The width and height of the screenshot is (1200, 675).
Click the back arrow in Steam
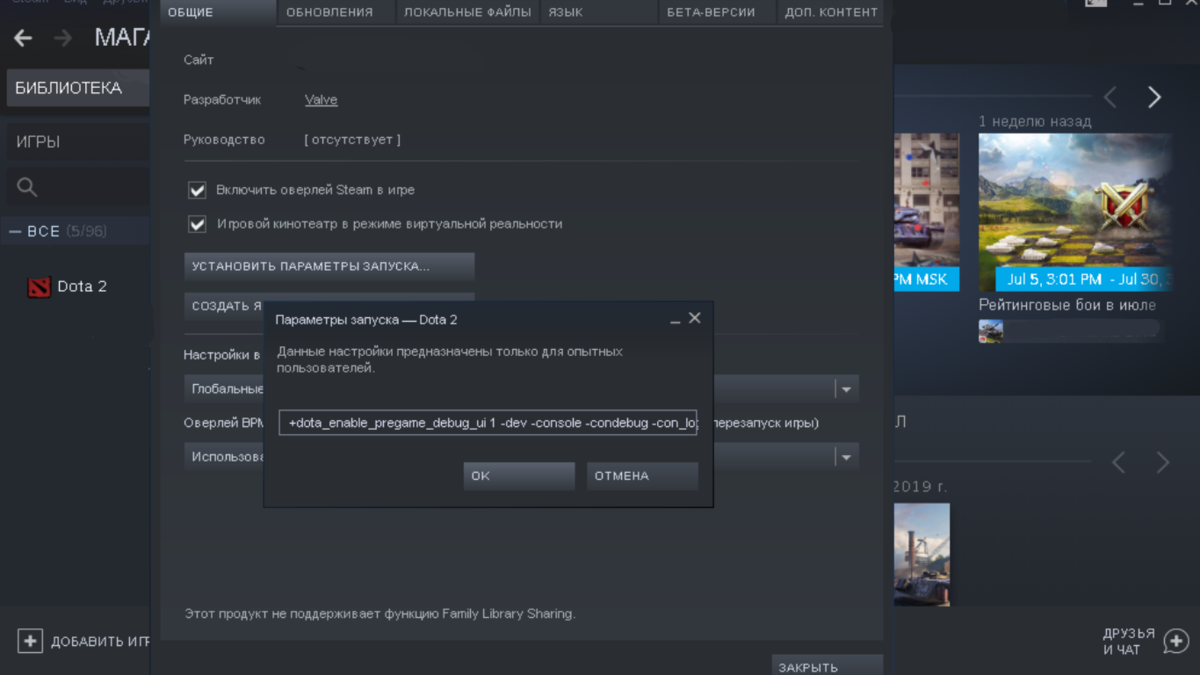(23, 38)
